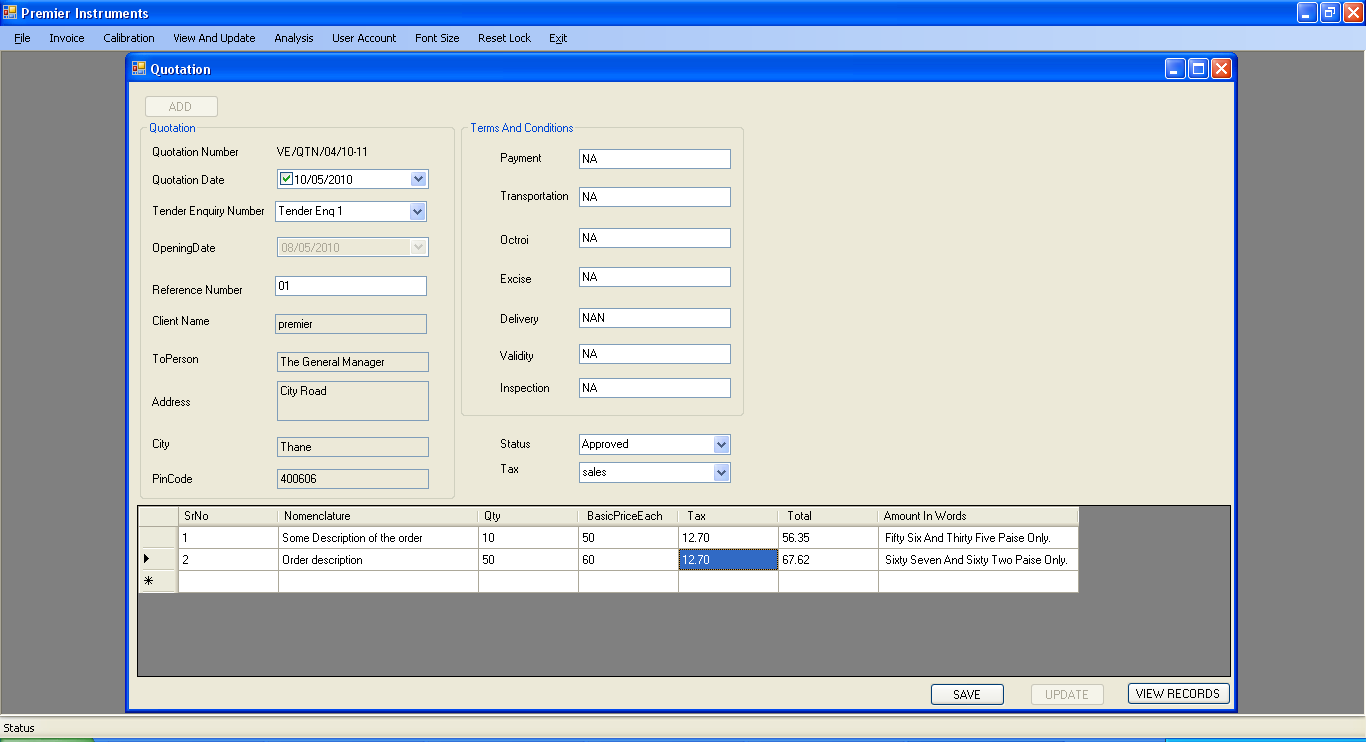Click the ToPerson field showing The General Manager
The image size is (1366, 742).
352,362
